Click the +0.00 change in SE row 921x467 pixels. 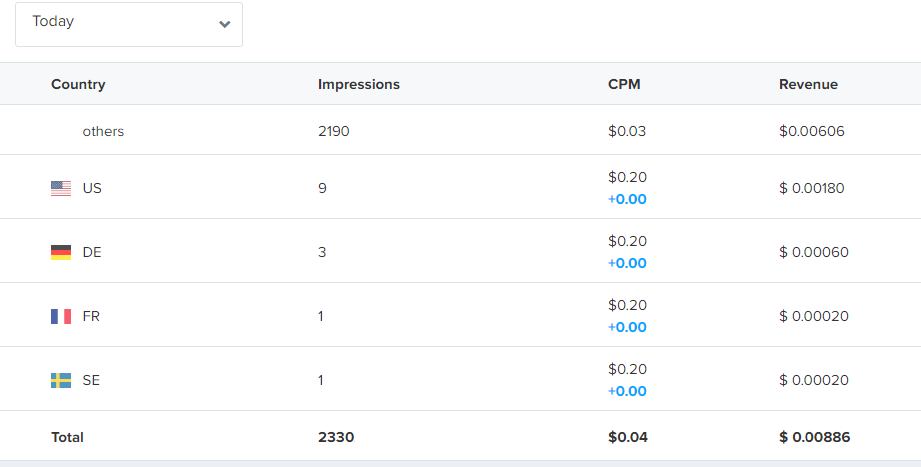[627, 391]
